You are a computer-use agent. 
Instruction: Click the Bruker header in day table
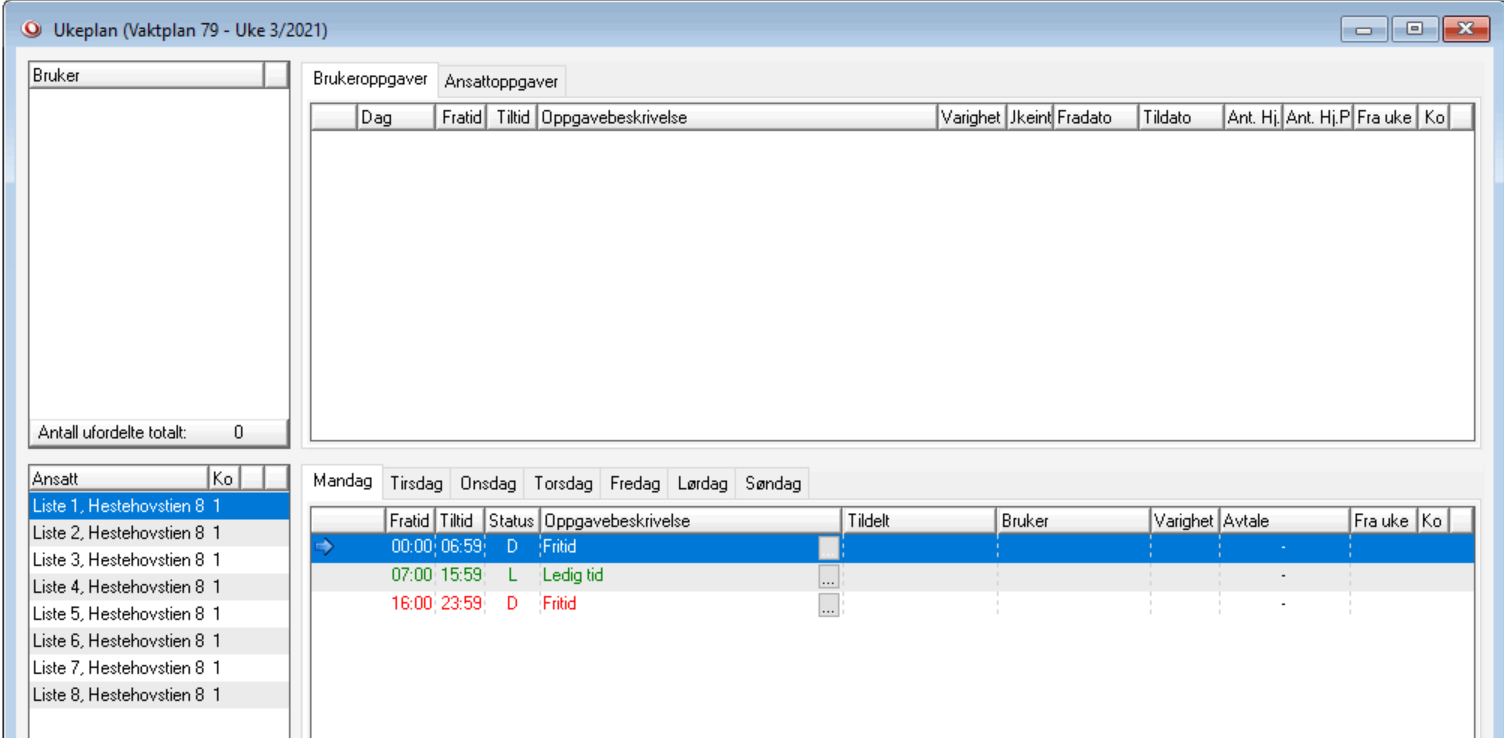[x=1075, y=521]
